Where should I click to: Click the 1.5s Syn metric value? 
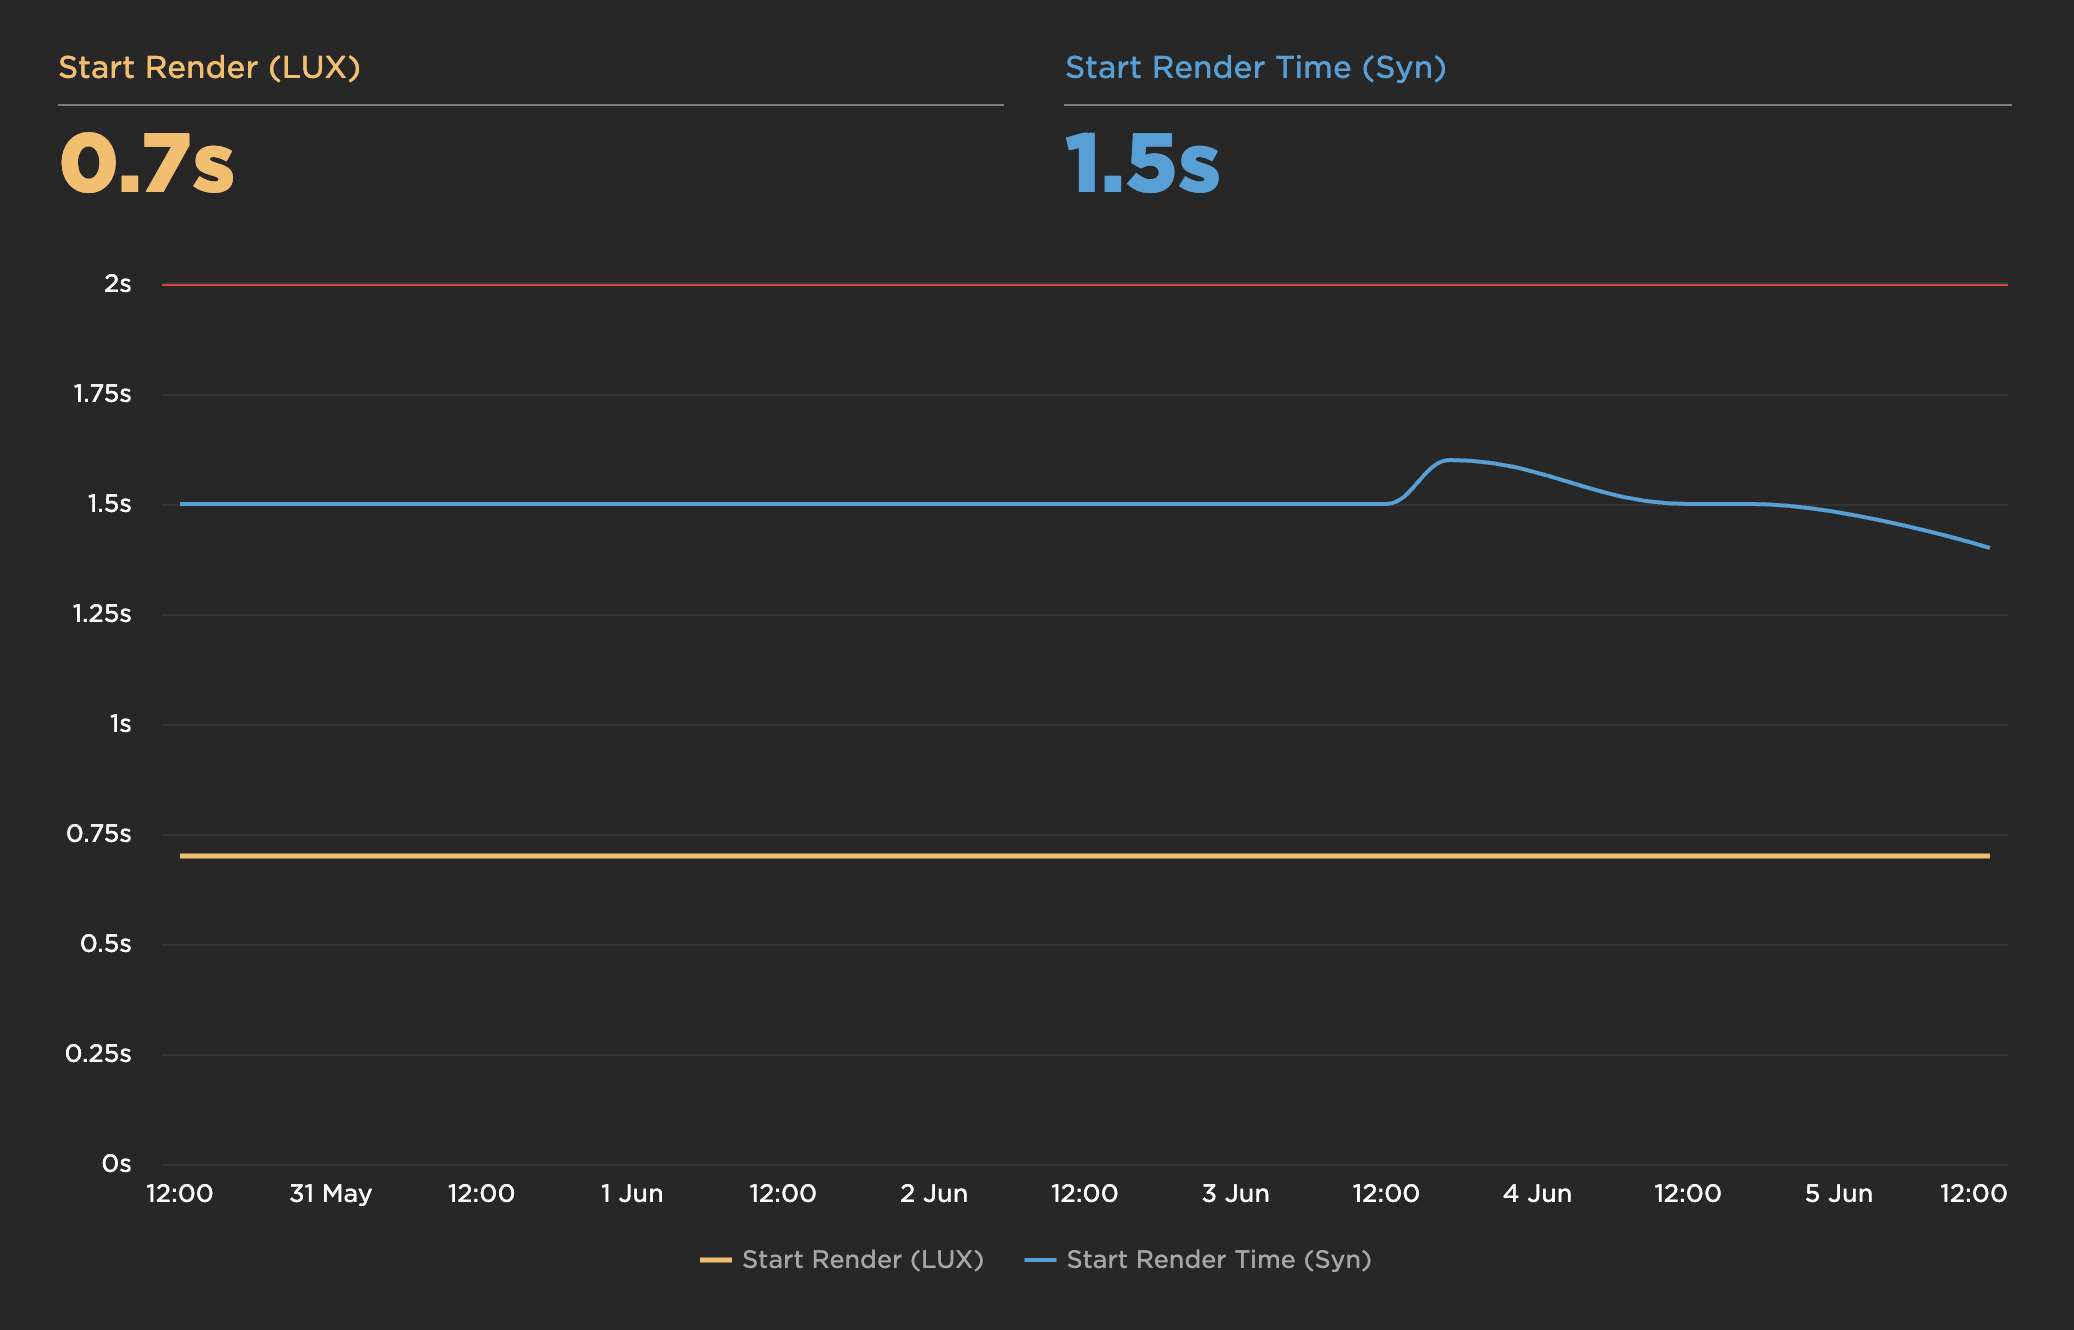(1142, 163)
